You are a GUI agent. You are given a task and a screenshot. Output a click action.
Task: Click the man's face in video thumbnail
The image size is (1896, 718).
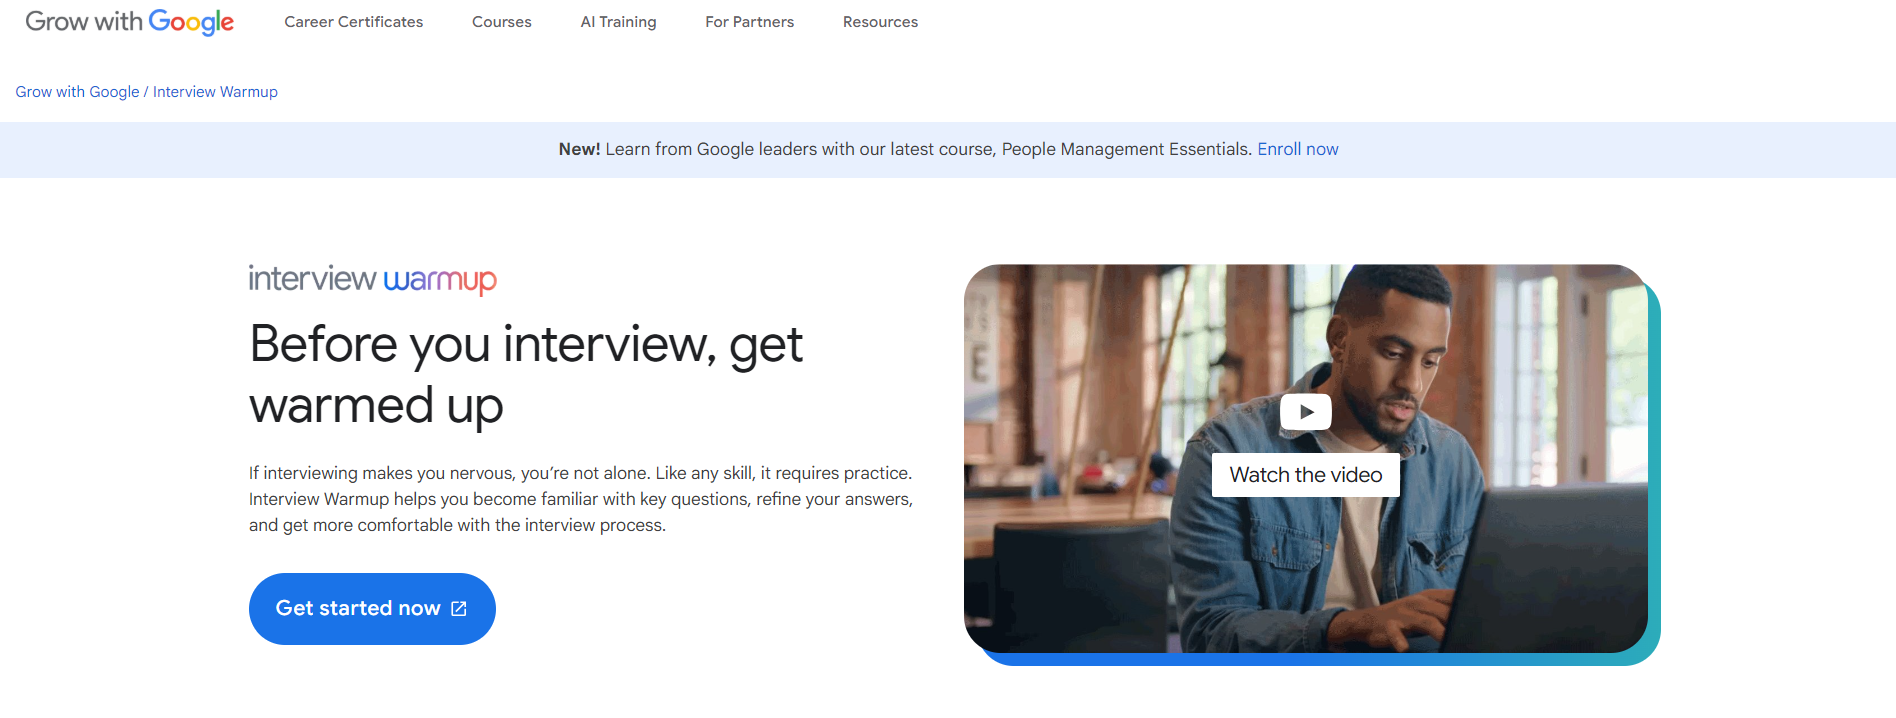point(1397,360)
